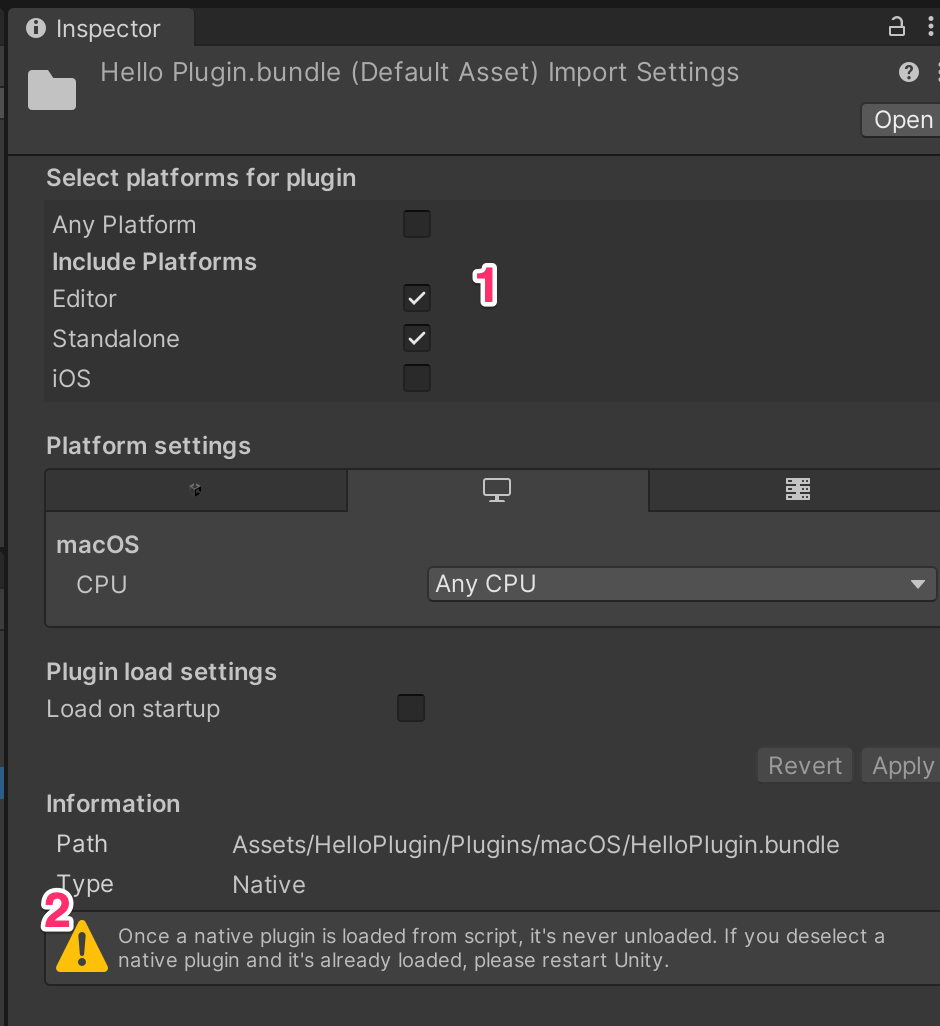Click the Revert button
This screenshot has width=940, height=1026.
coord(805,766)
